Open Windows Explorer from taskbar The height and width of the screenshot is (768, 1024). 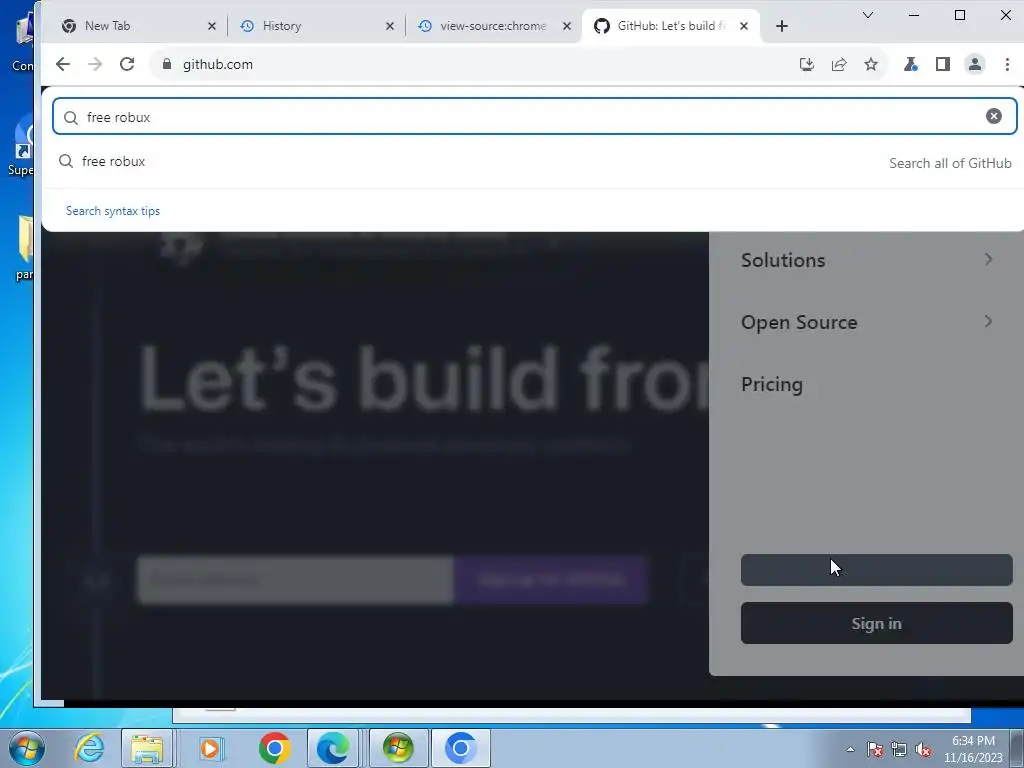coord(147,748)
